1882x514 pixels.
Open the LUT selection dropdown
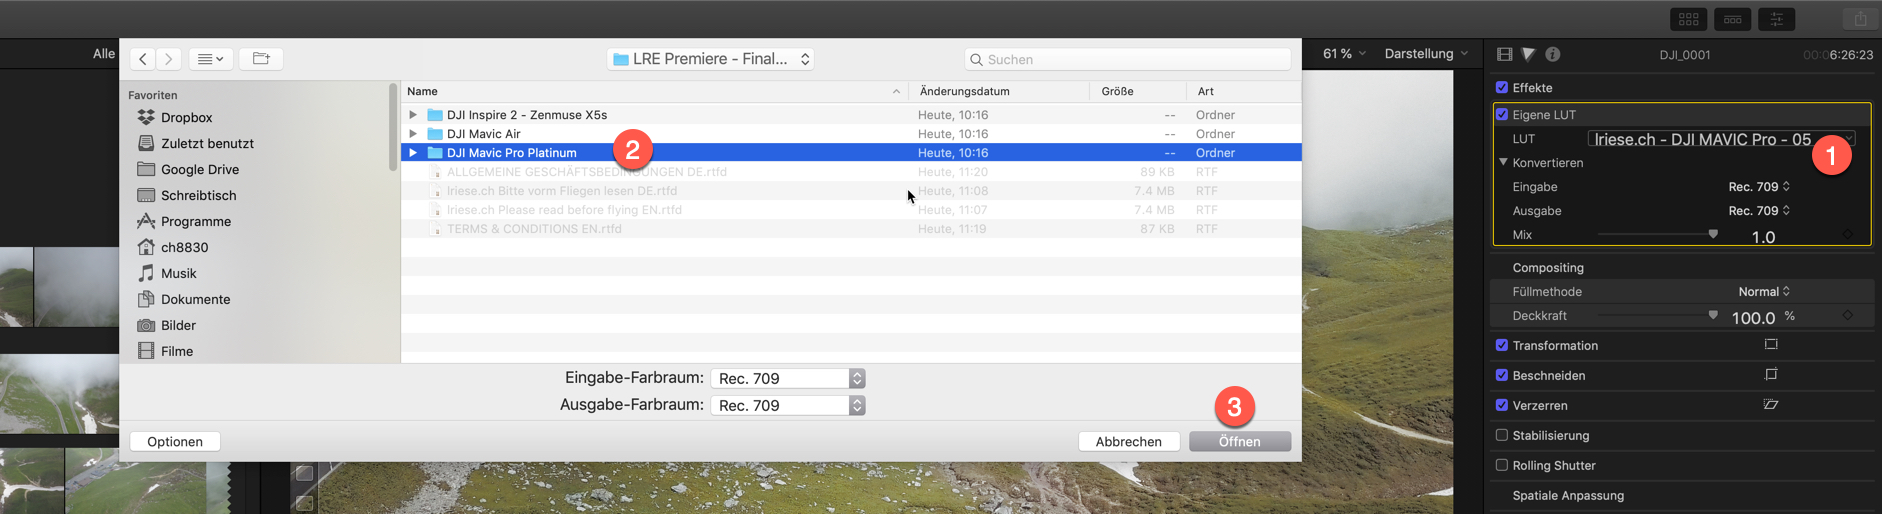(1722, 139)
